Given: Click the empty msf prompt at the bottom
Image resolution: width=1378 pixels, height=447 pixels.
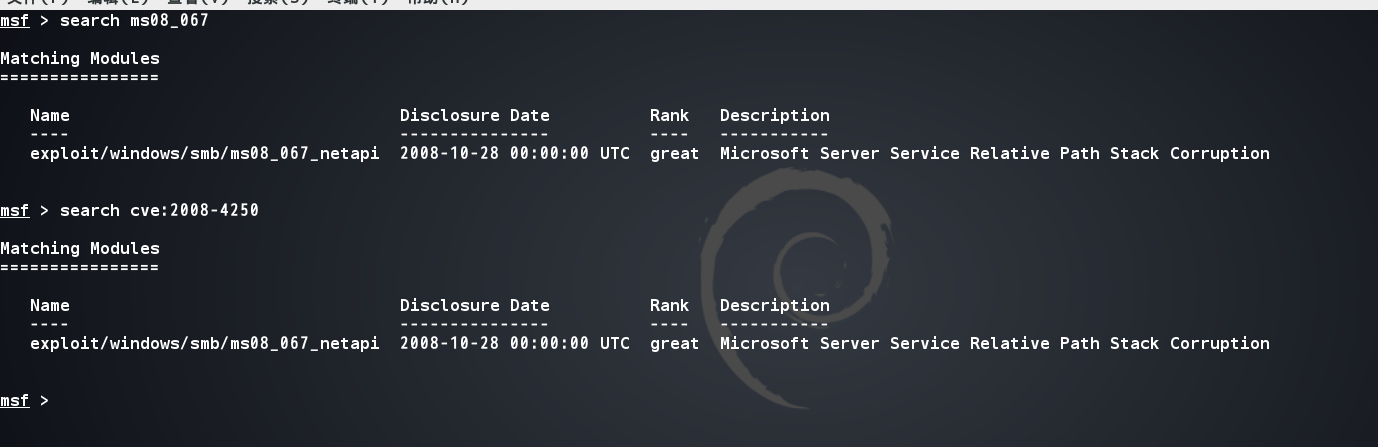Looking at the screenshot, I should click(x=25, y=400).
